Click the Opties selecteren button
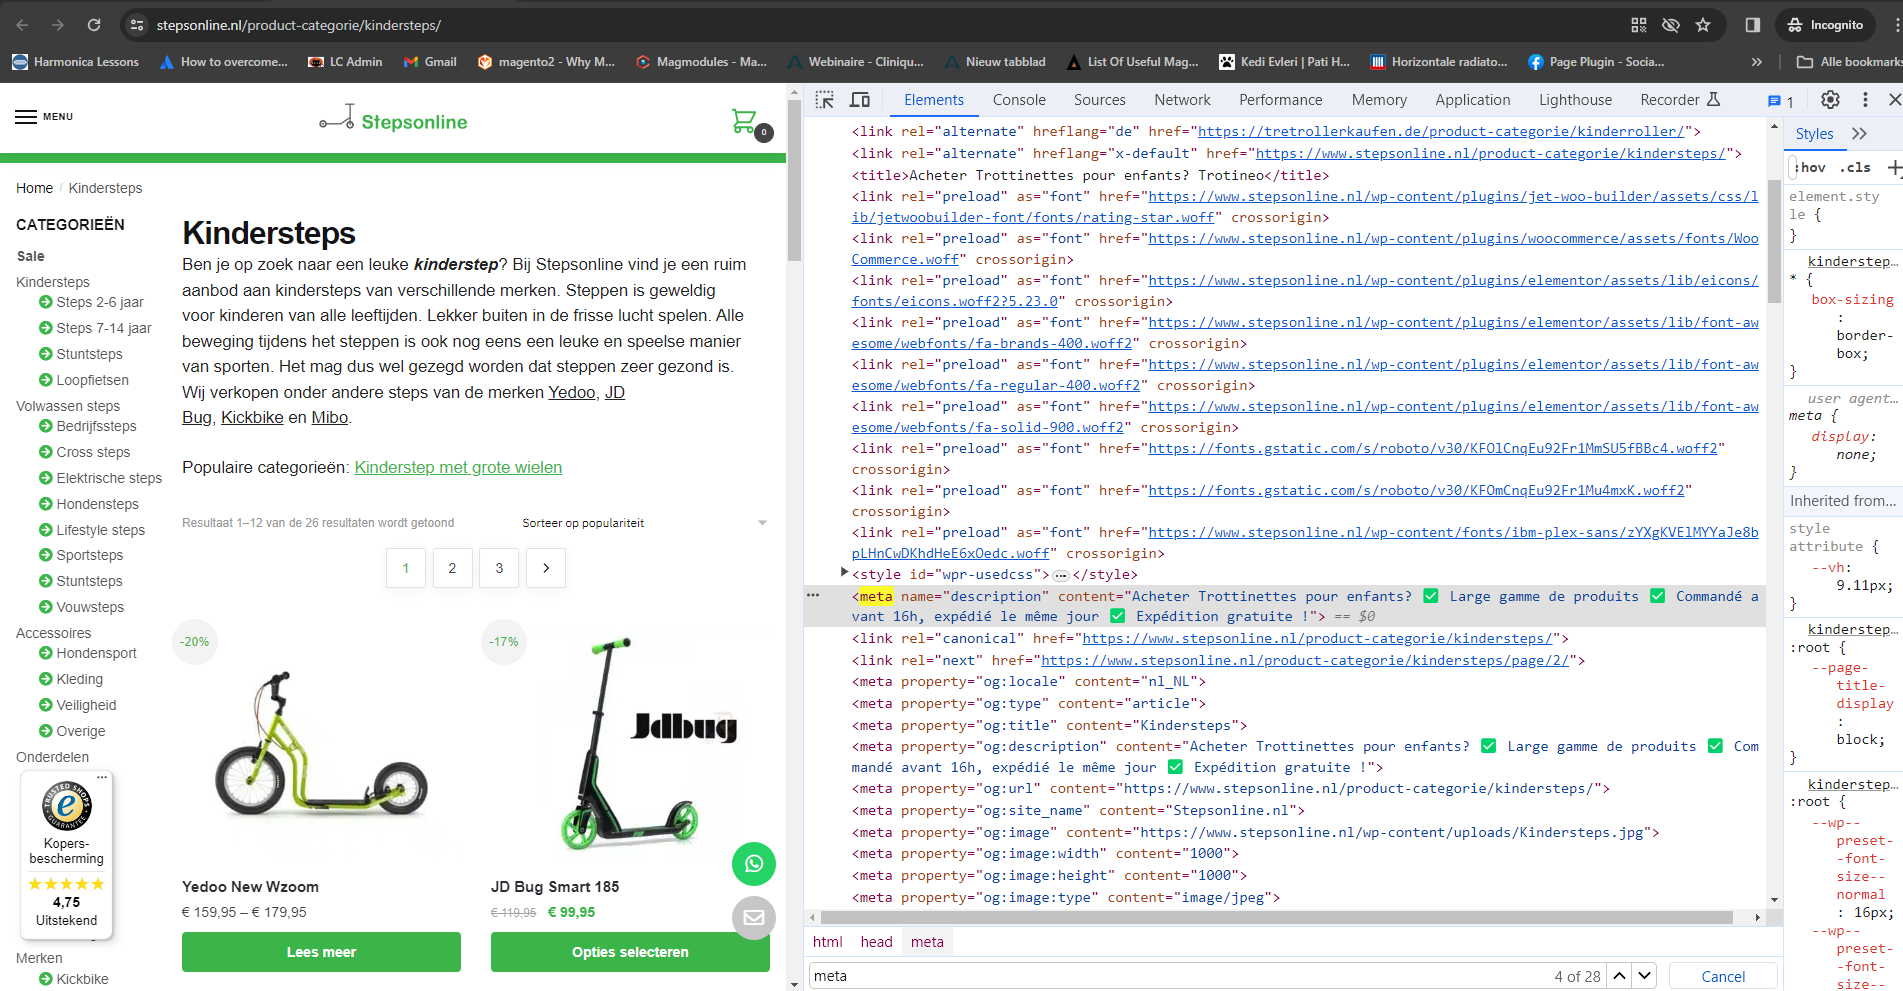The width and height of the screenshot is (1903, 991). 630,952
